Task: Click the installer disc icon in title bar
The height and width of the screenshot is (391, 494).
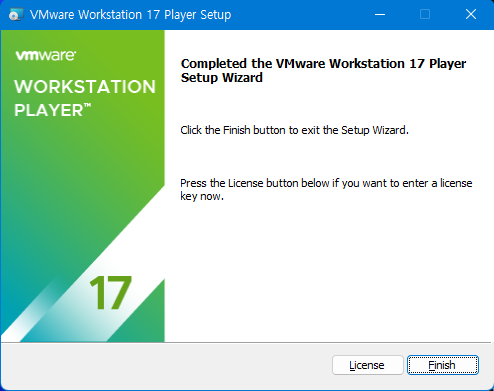Action: pos(16,15)
